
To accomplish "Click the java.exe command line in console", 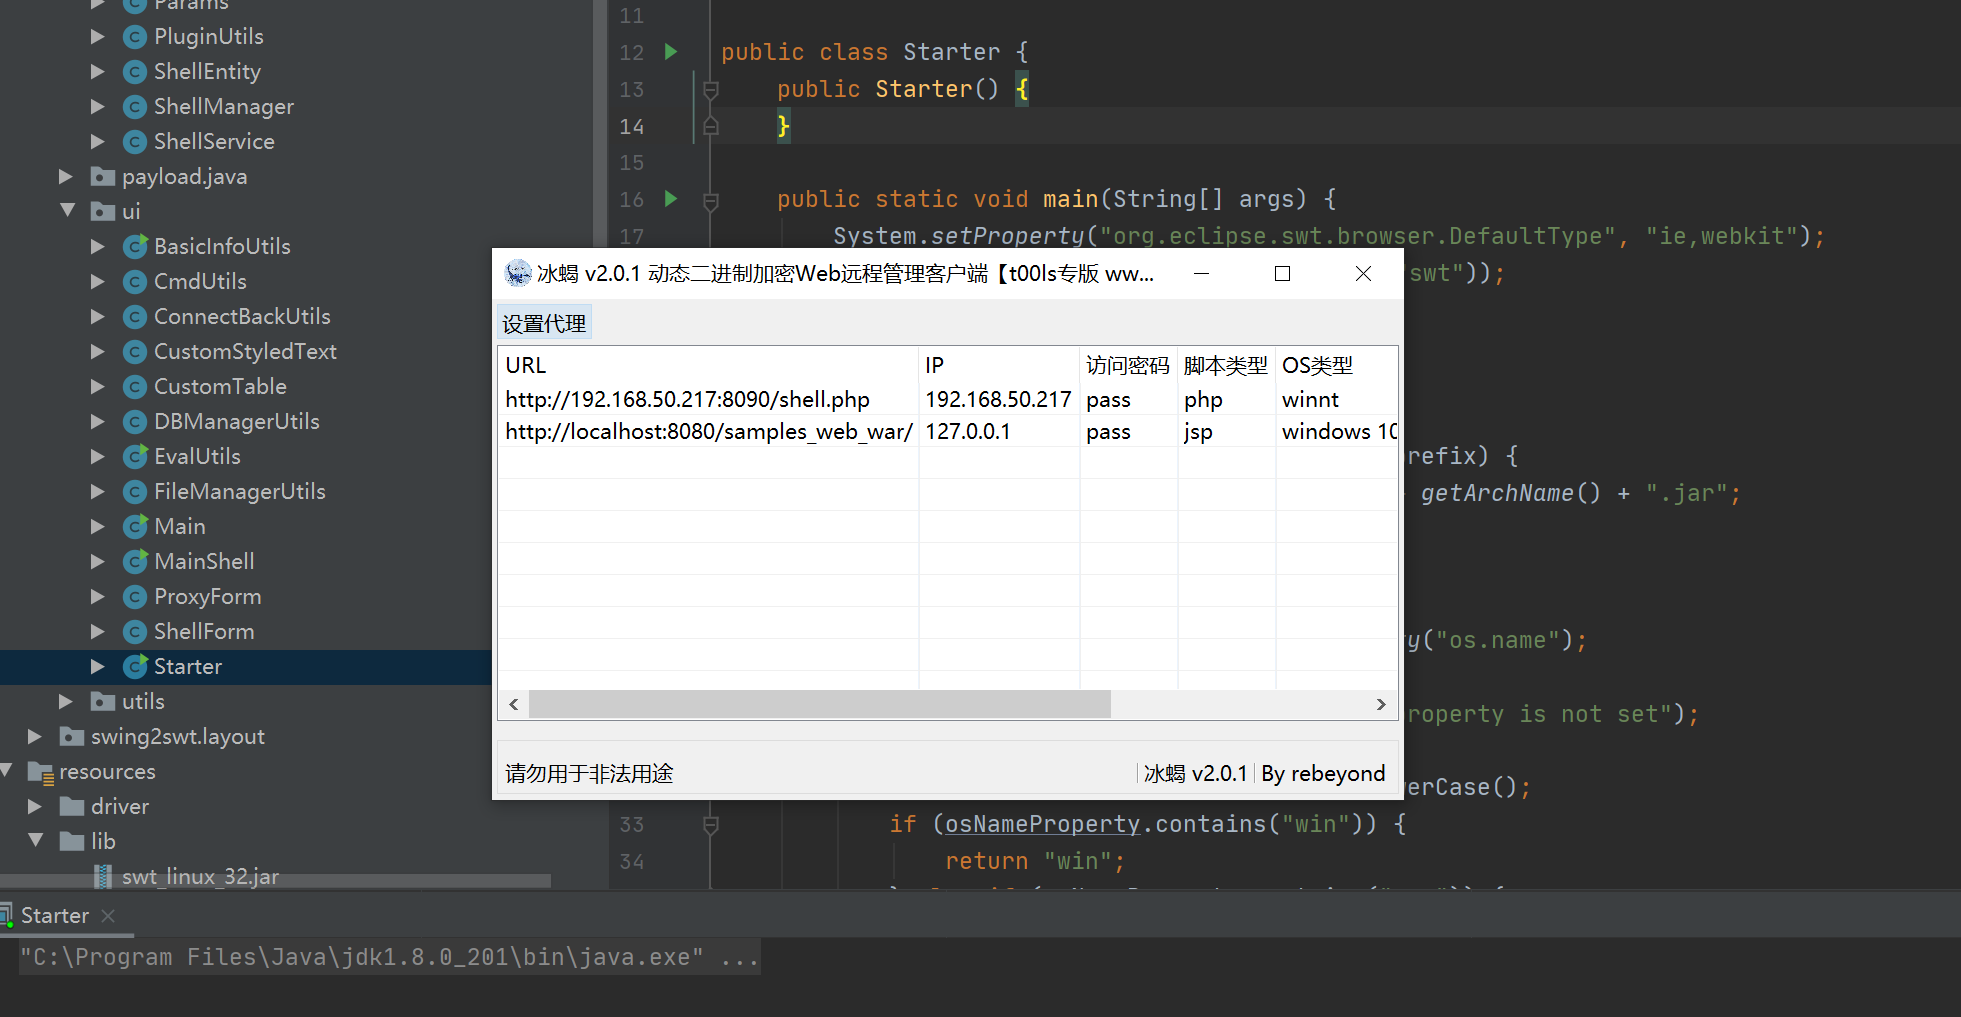I will point(390,957).
